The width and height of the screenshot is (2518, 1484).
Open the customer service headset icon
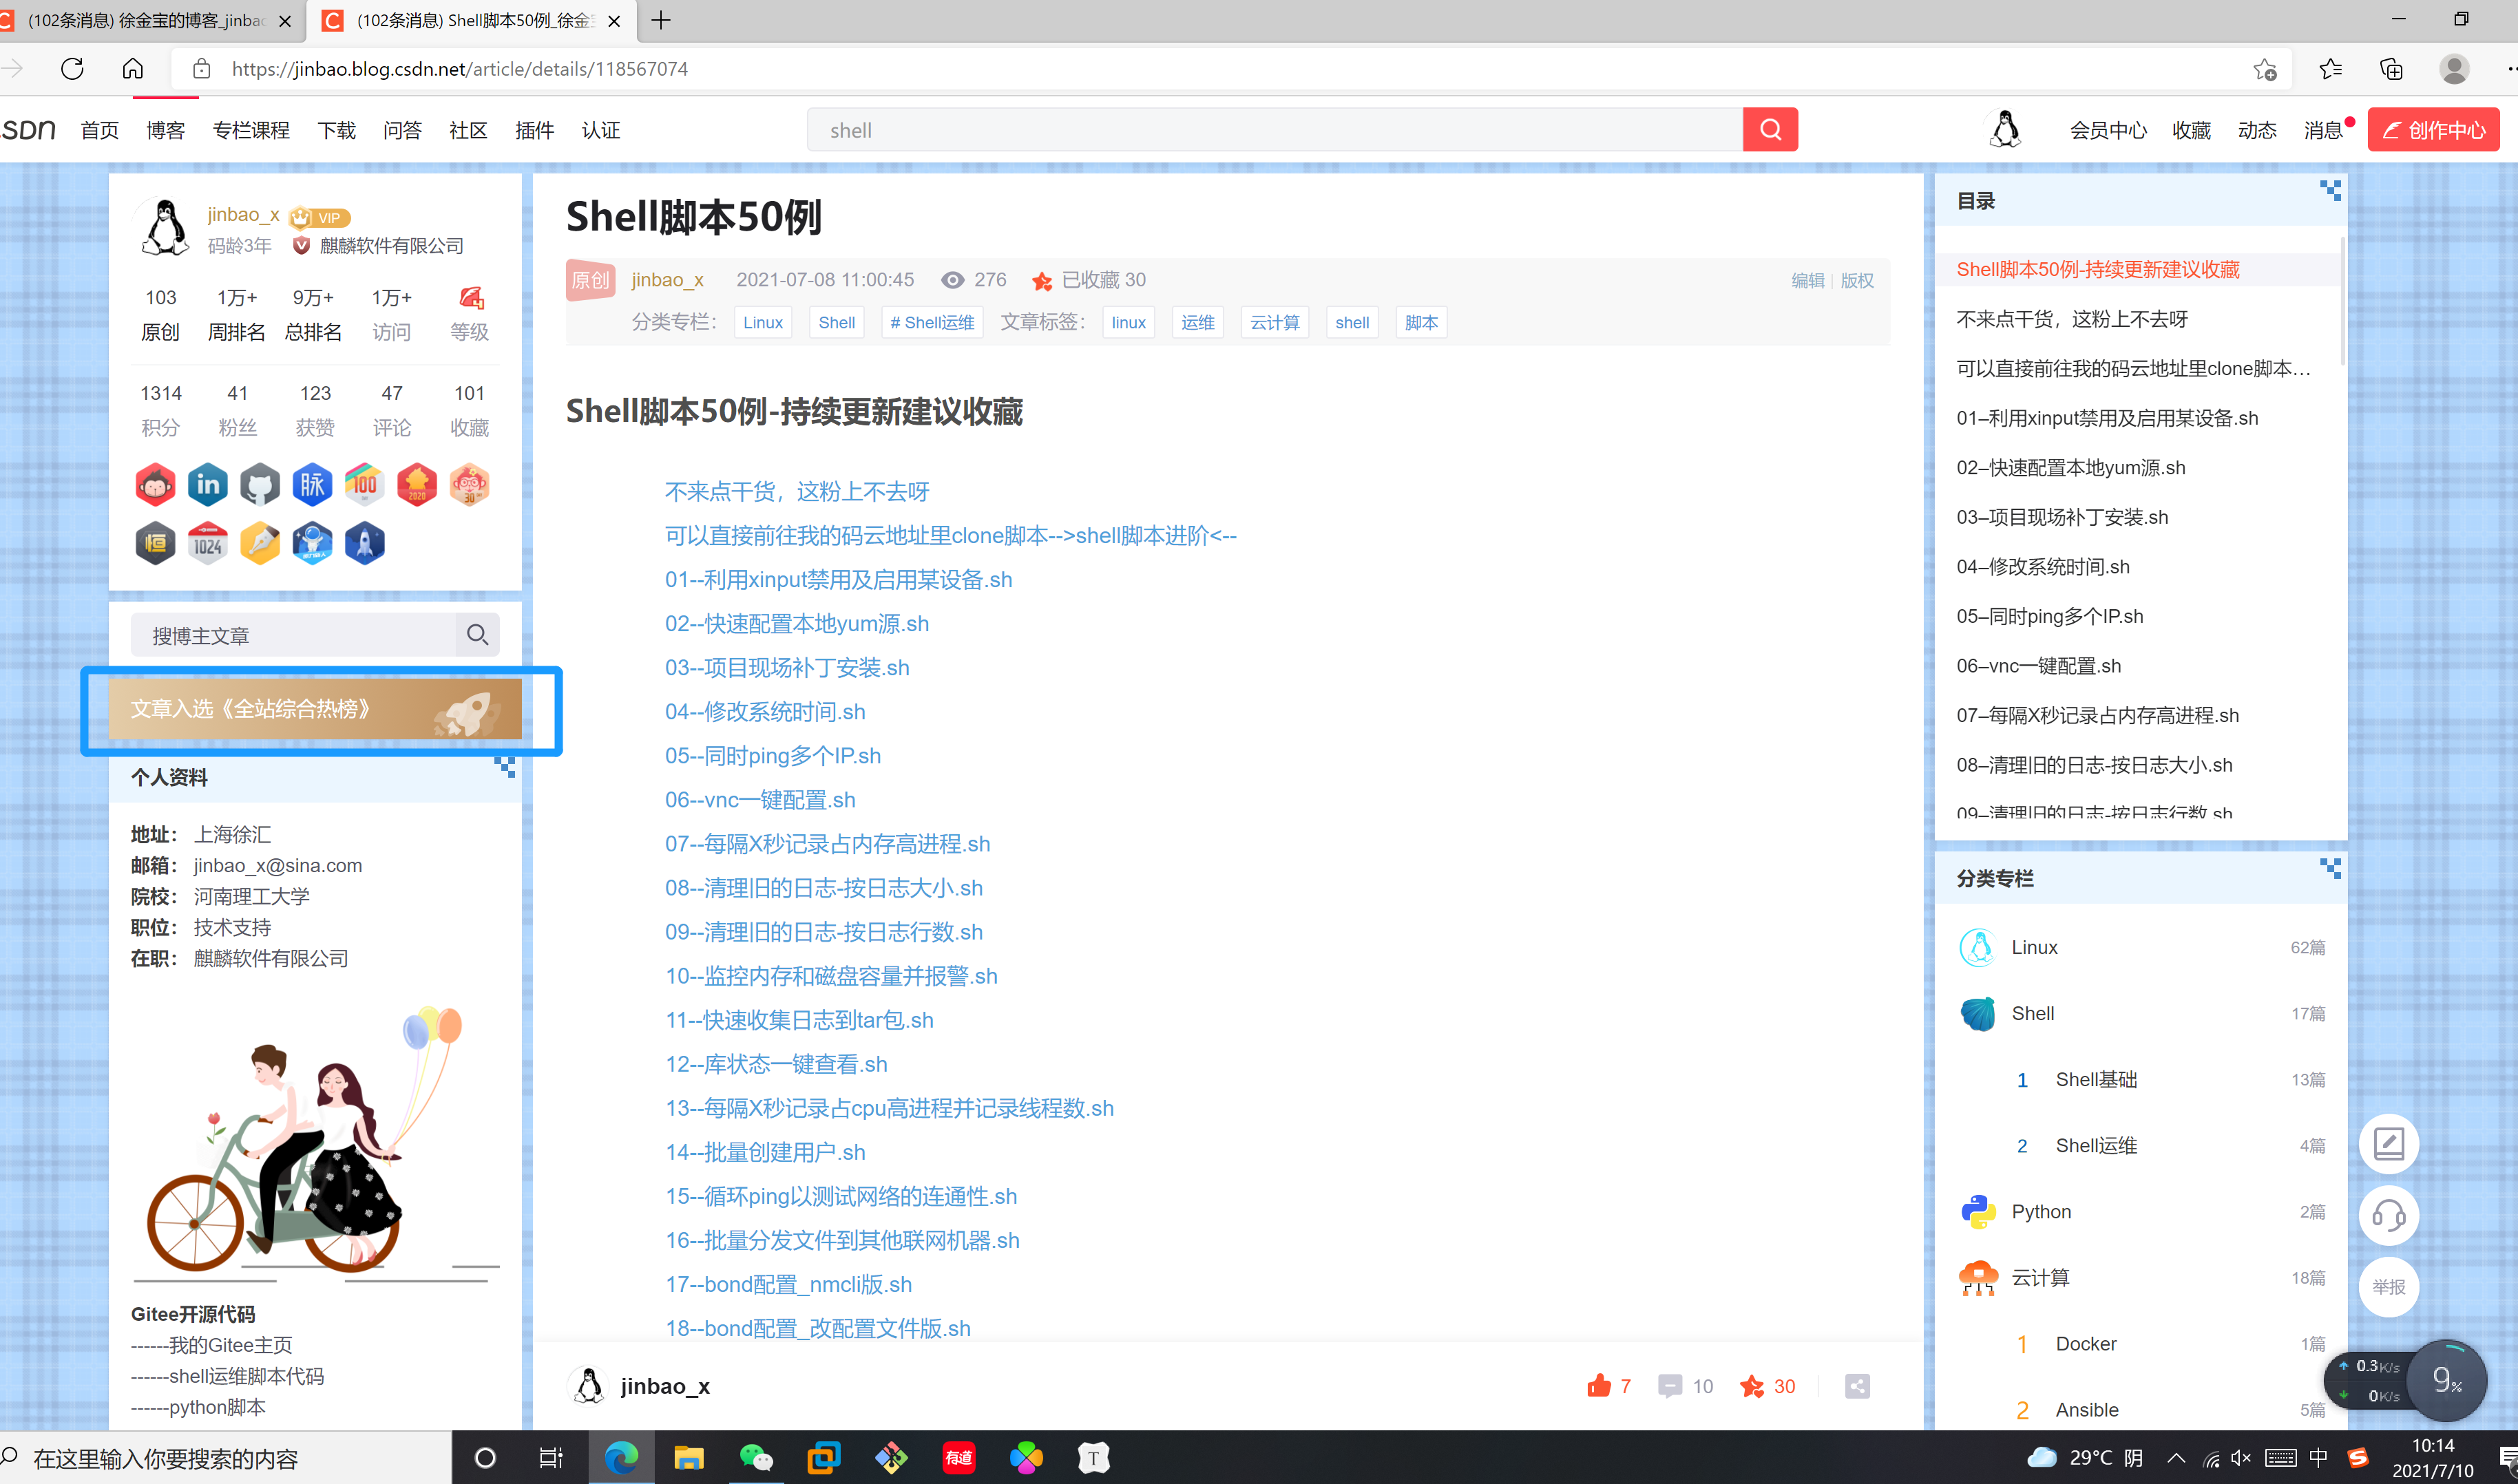pyautogui.click(x=2388, y=1215)
